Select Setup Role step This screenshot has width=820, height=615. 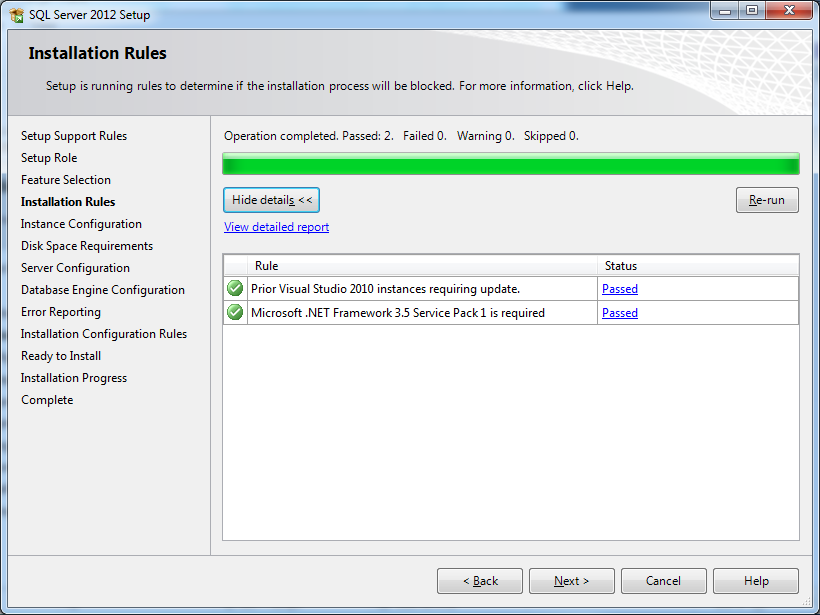click(49, 158)
